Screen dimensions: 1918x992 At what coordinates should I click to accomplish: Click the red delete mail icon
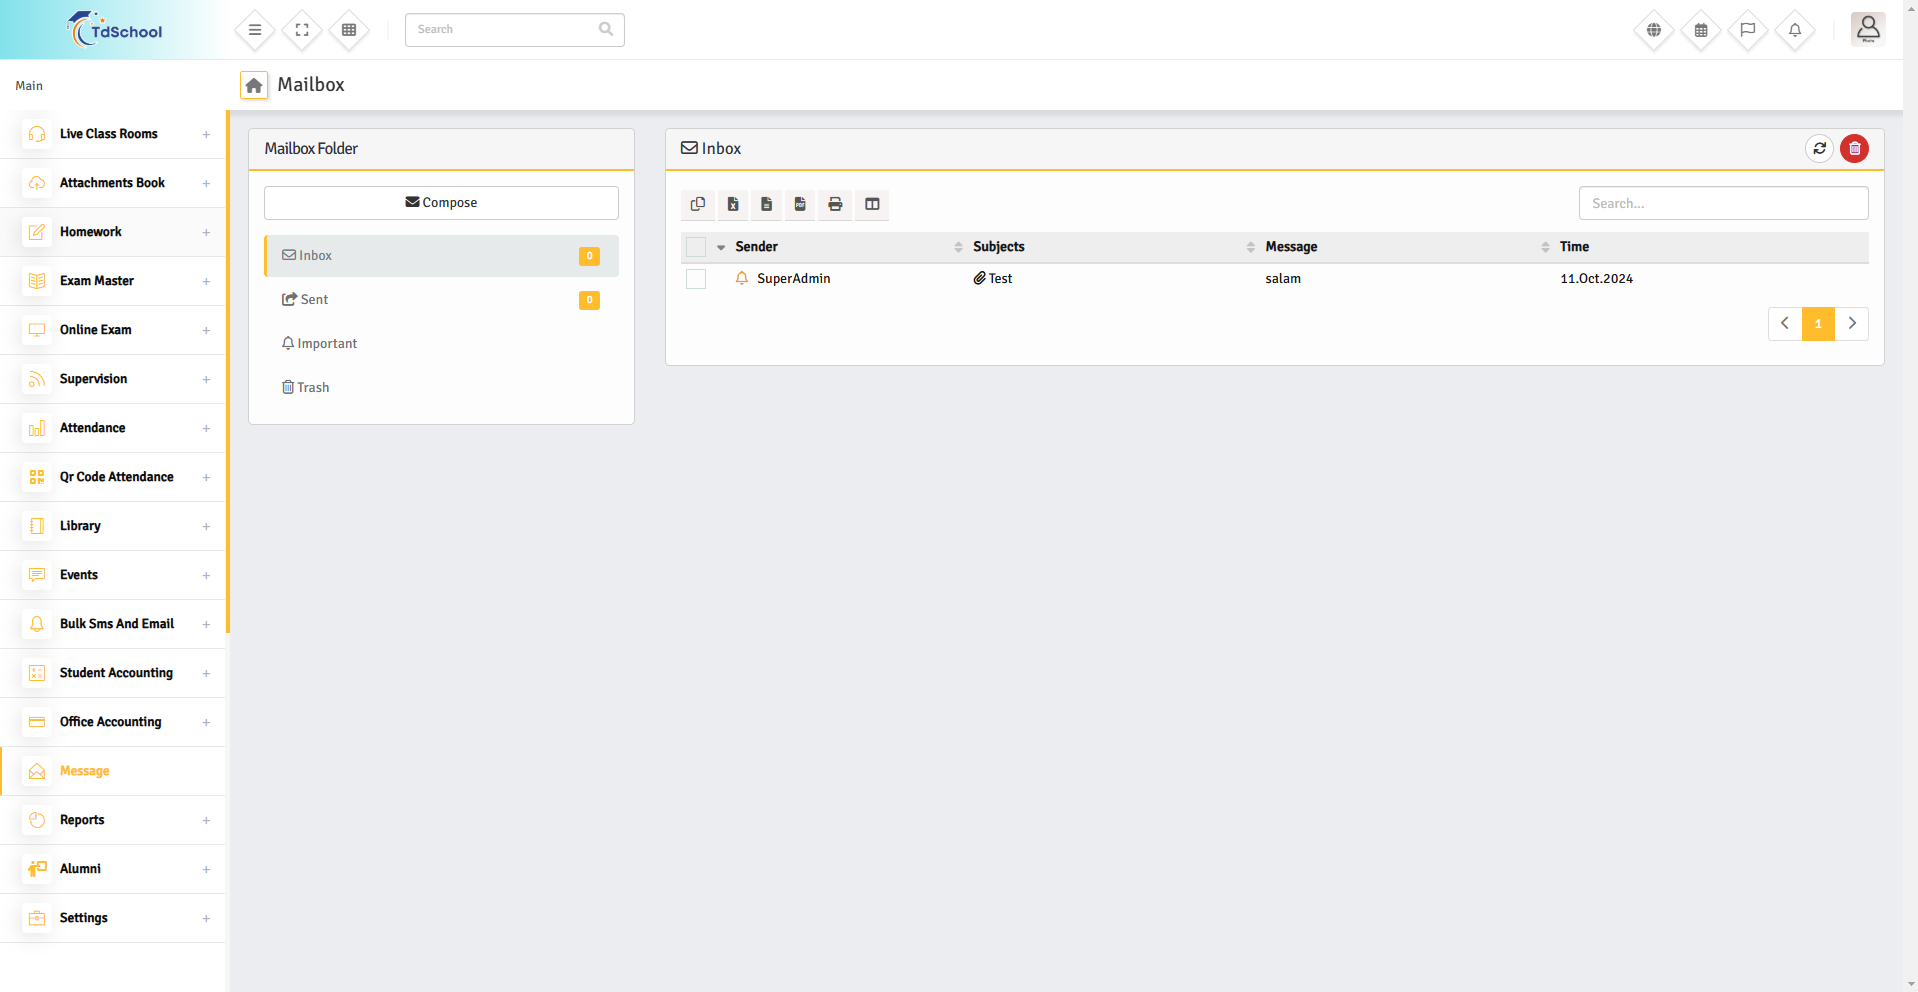pyautogui.click(x=1854, y=149)
